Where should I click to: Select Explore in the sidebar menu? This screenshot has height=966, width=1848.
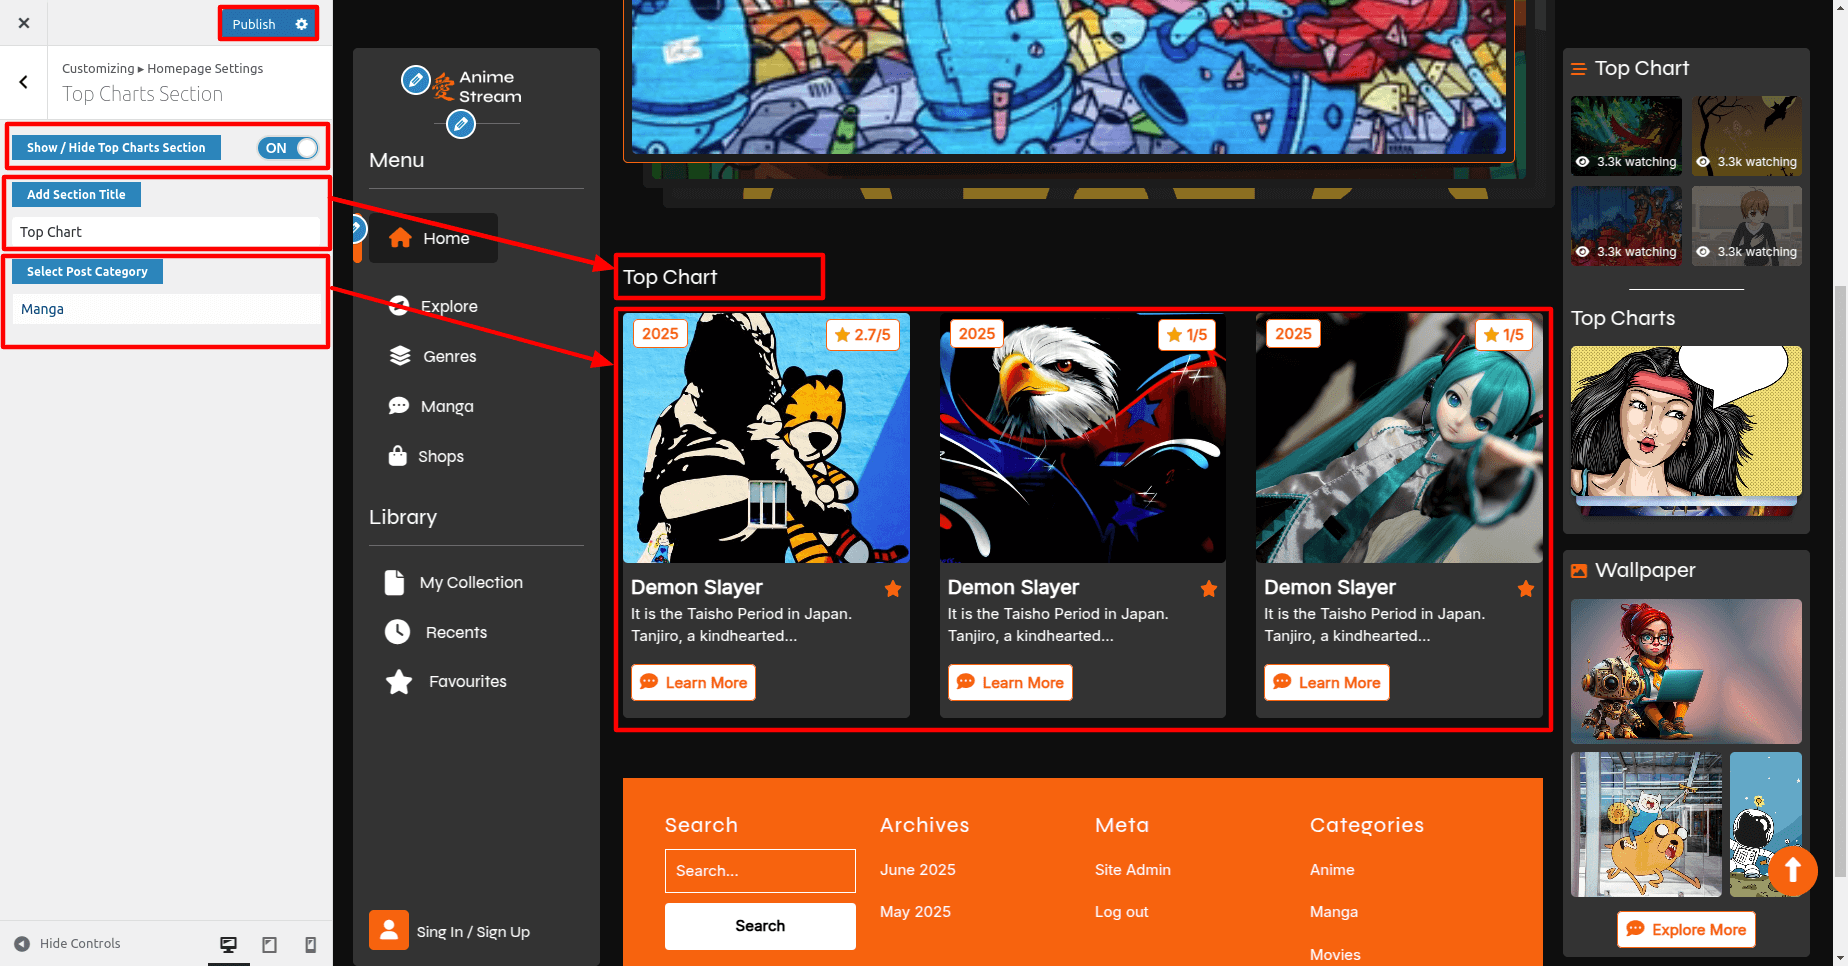(x=448, y=306)
